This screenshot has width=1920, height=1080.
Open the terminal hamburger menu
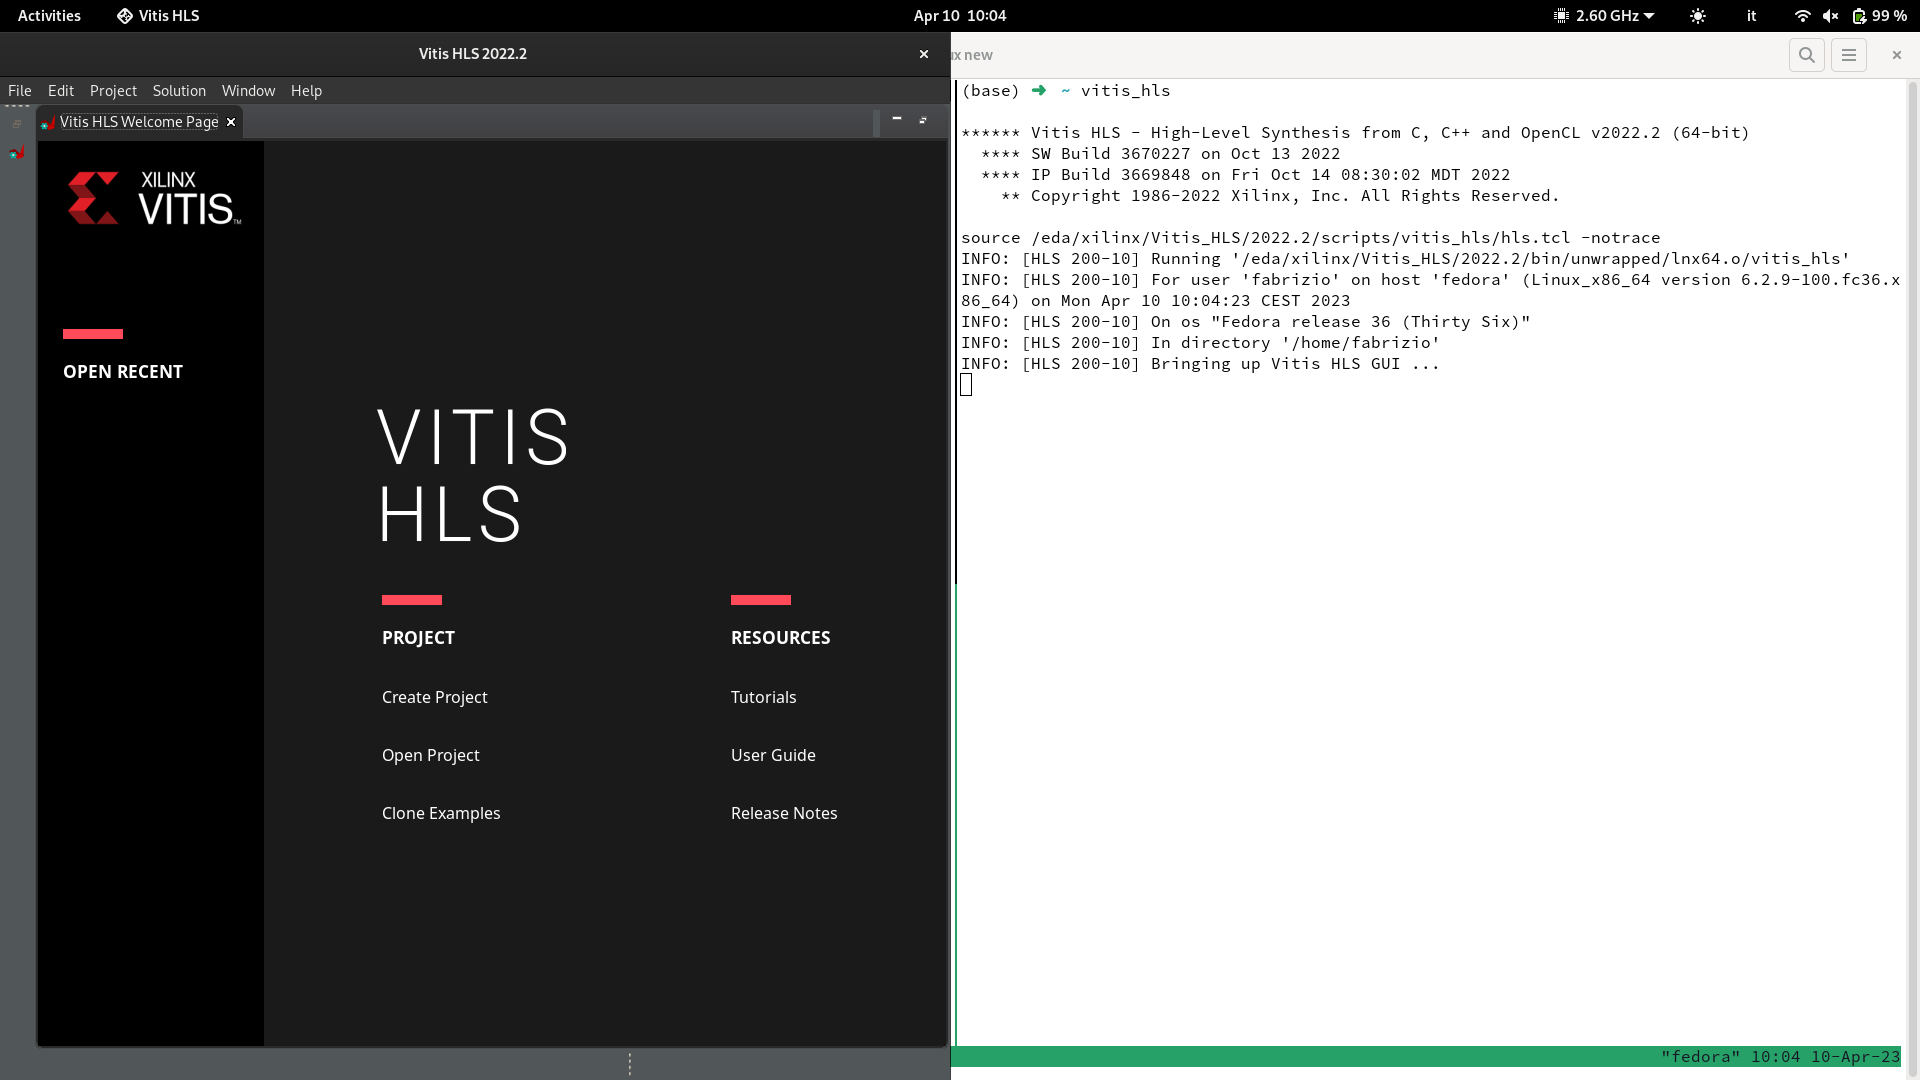(1848, 55)
